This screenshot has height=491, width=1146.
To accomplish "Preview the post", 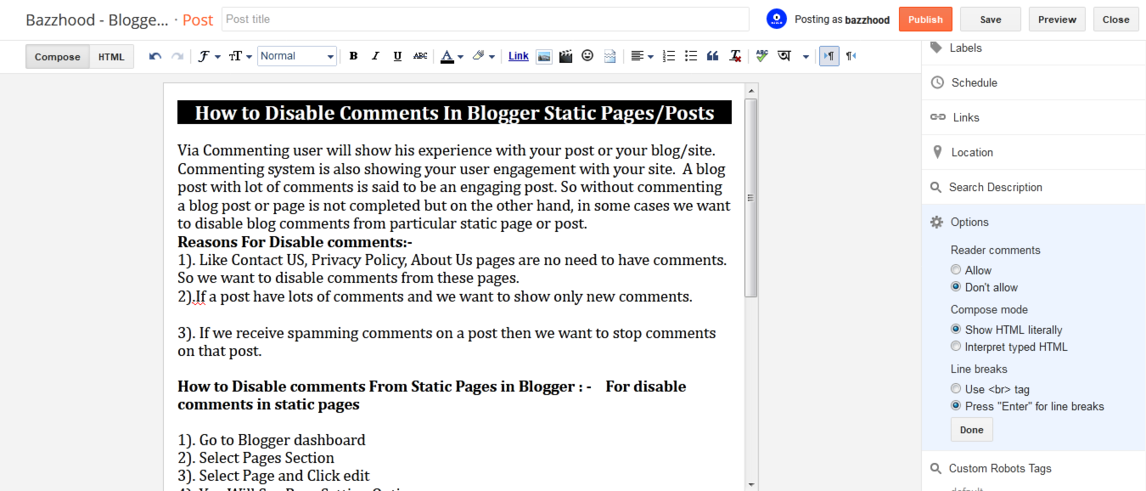I will pos(1057,20).
